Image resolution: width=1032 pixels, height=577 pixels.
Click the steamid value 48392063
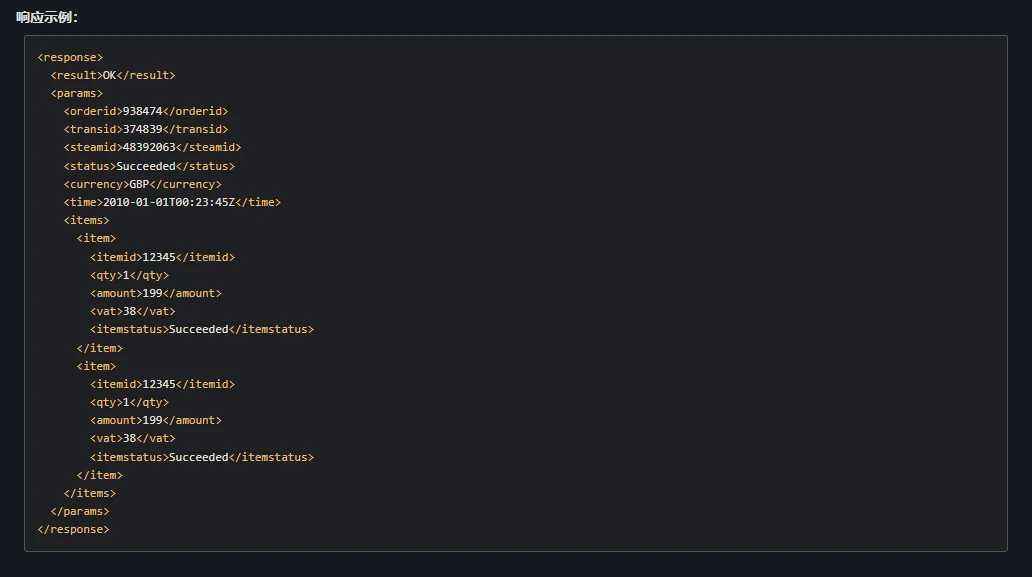click(x=149, y=147)
